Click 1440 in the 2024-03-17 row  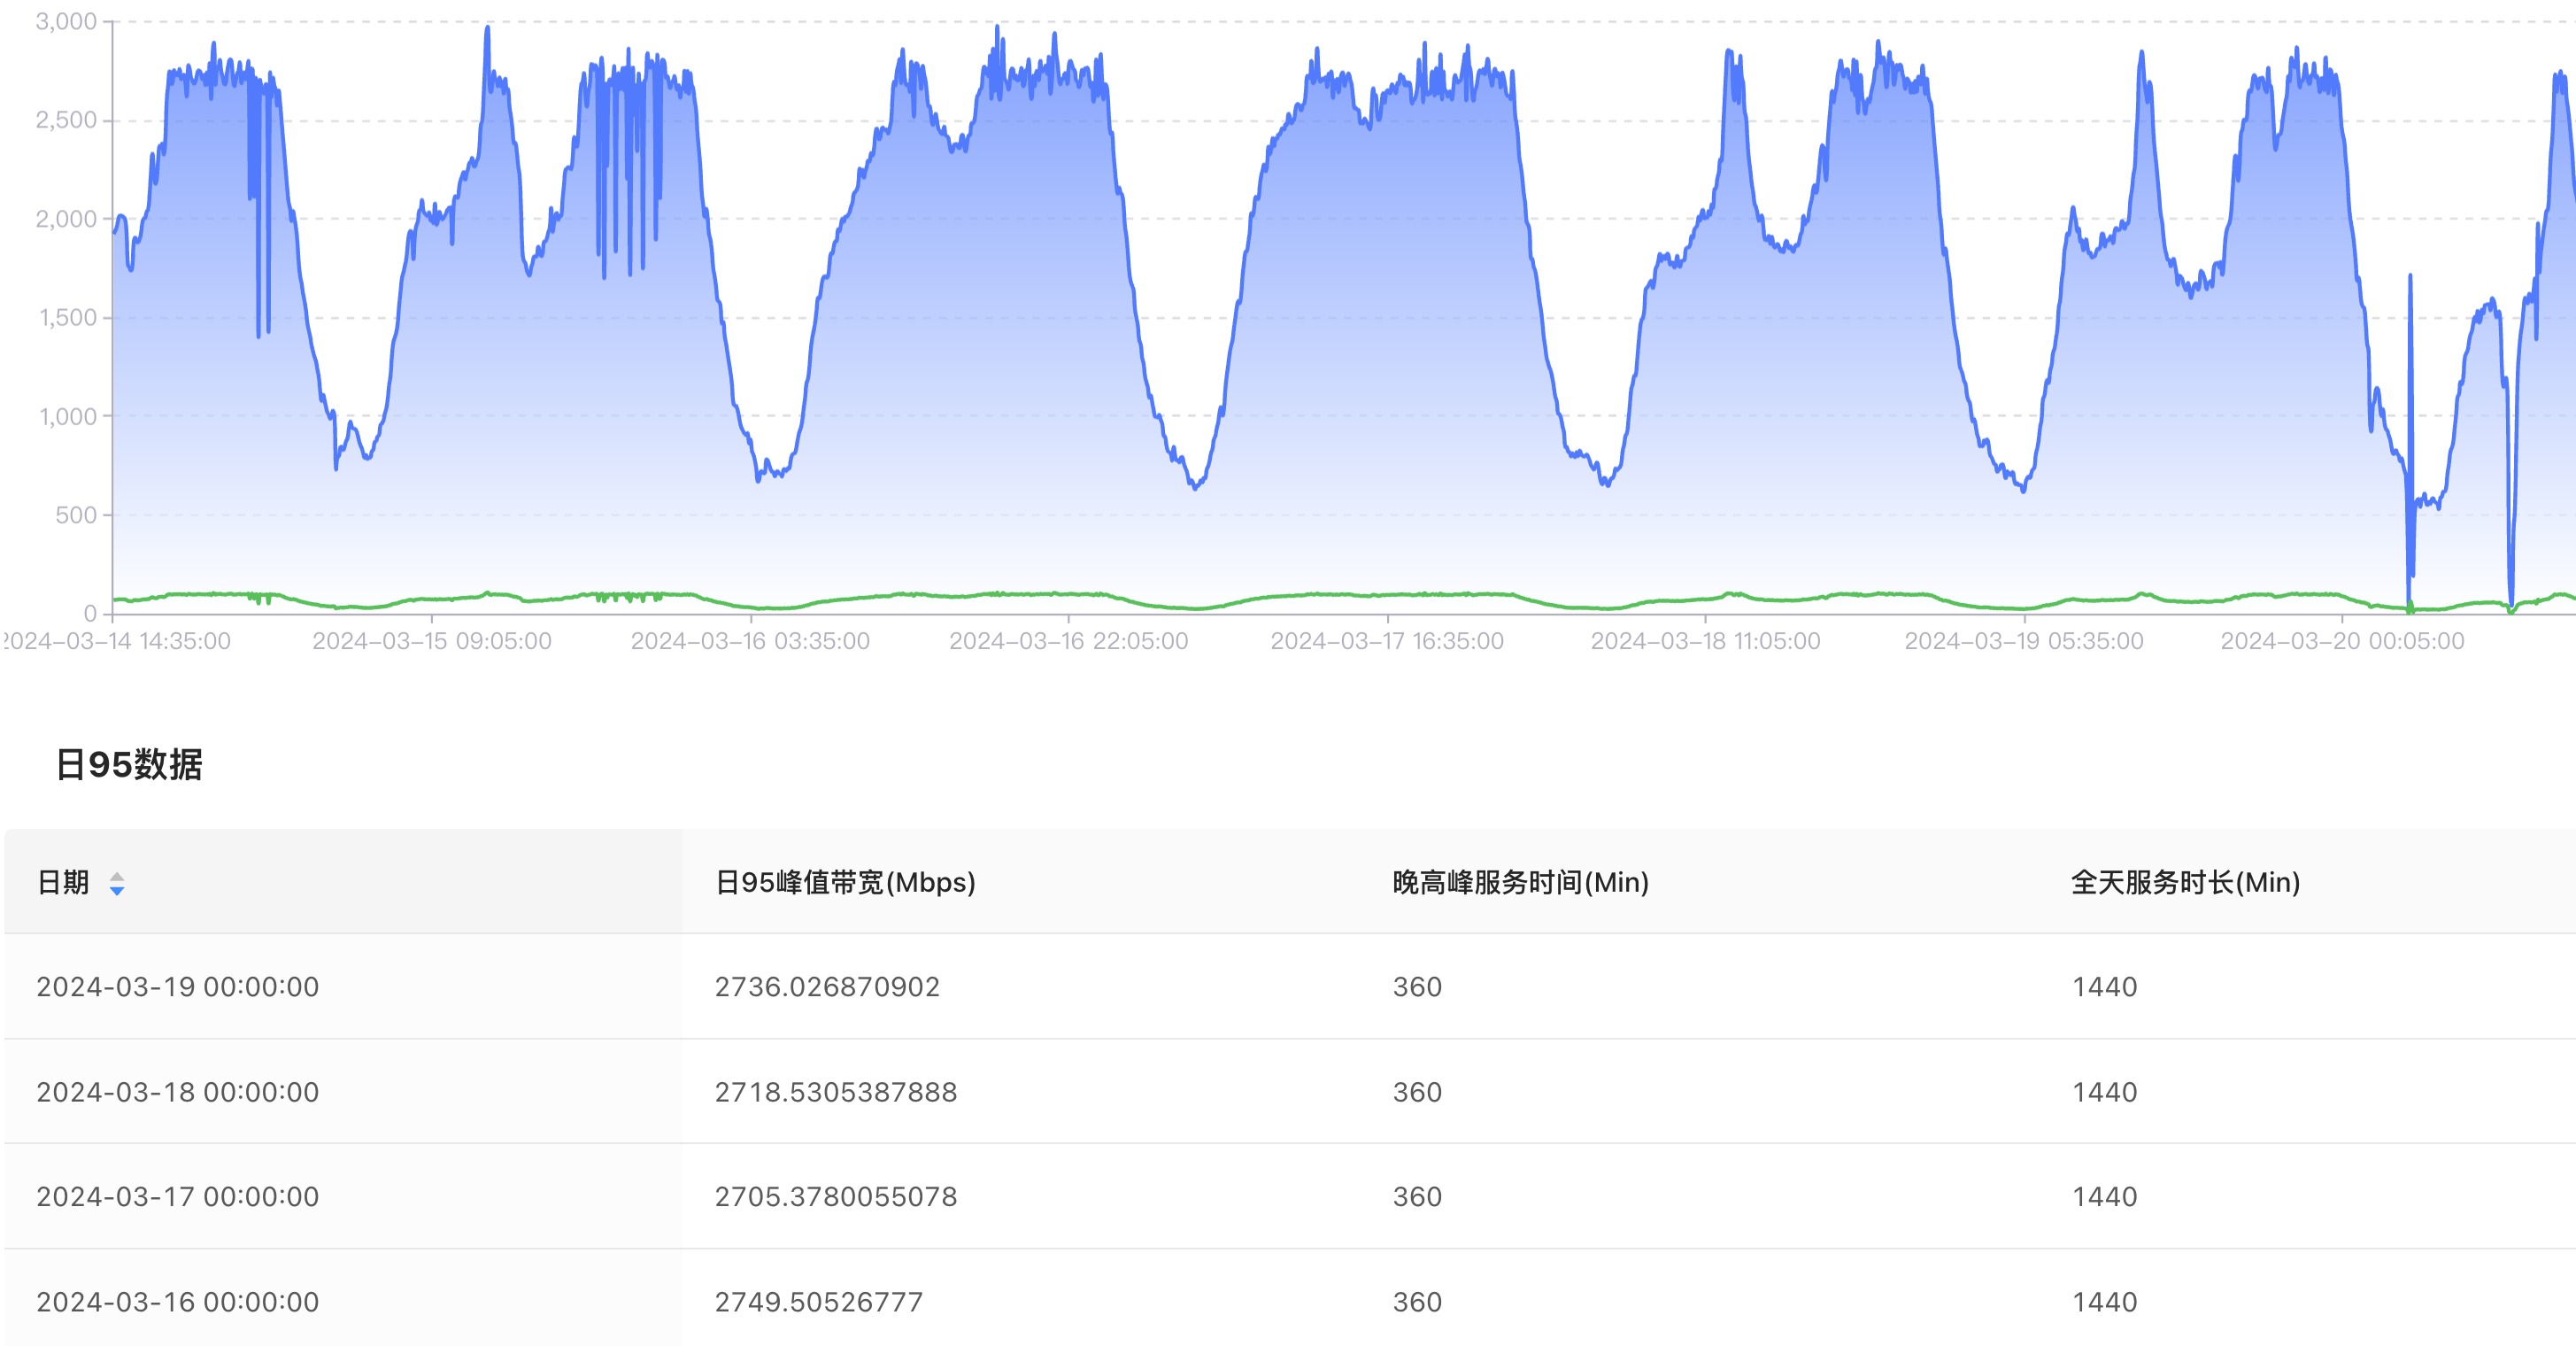click(2104, 1197)
